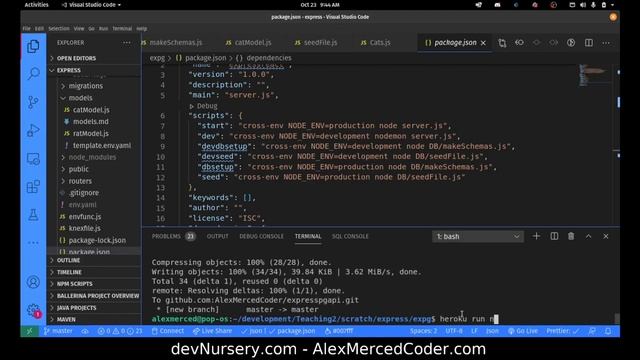Collapse the models folder
Viewport: 640px width, 360px height.
click(x=80, y=98)
